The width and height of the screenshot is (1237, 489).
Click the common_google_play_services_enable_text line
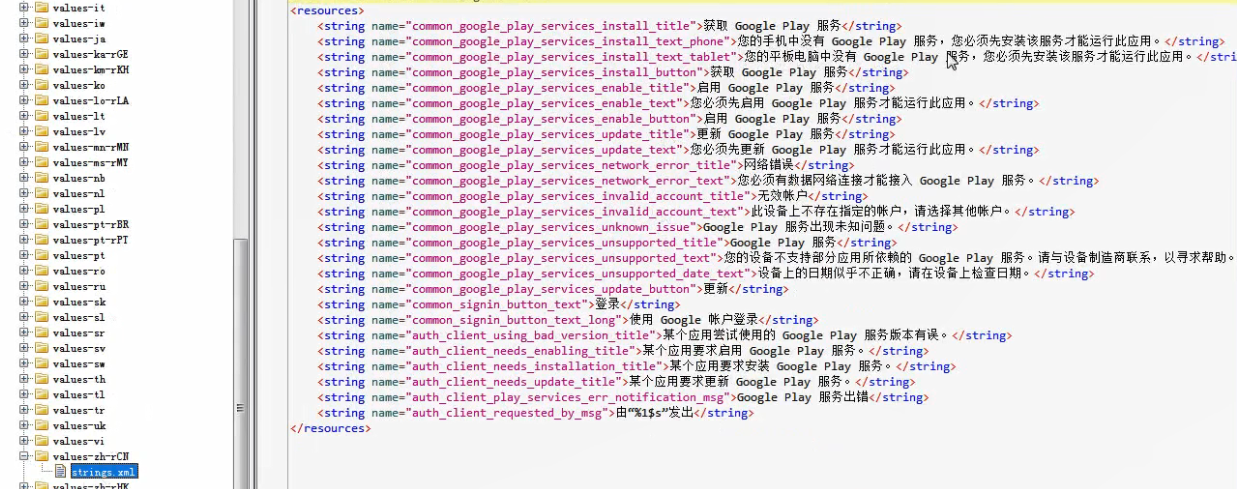tap(677, 103)
